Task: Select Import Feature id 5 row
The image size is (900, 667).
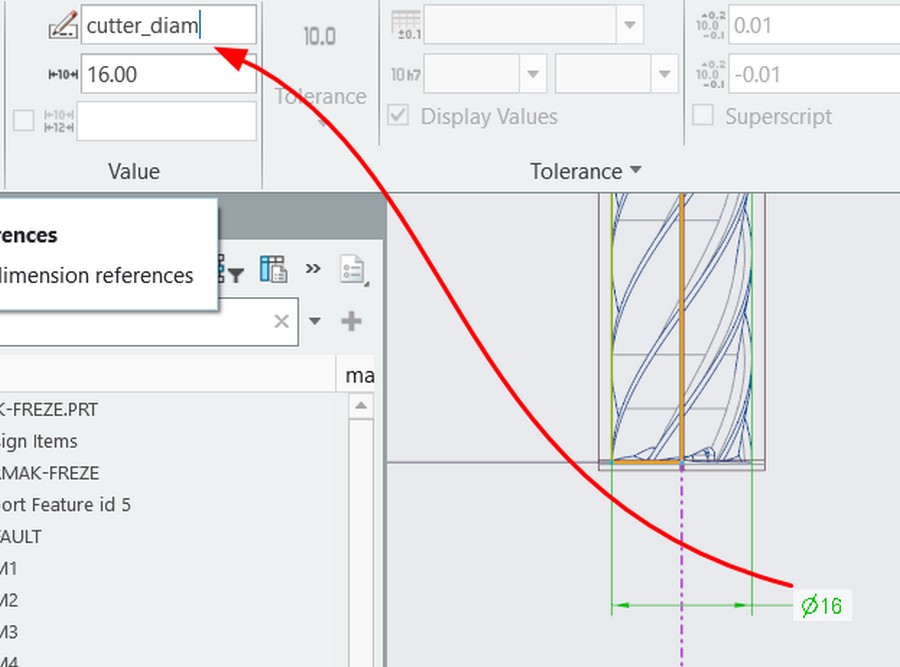Action: coord(65,505)
